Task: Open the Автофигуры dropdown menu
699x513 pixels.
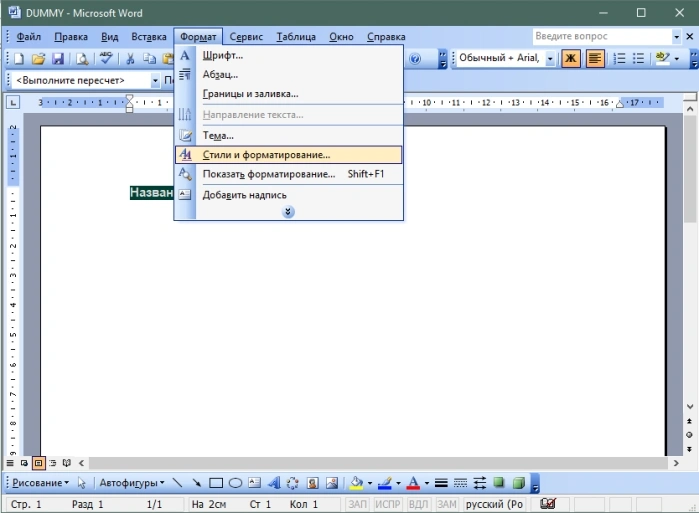Action: pos(132,483)
